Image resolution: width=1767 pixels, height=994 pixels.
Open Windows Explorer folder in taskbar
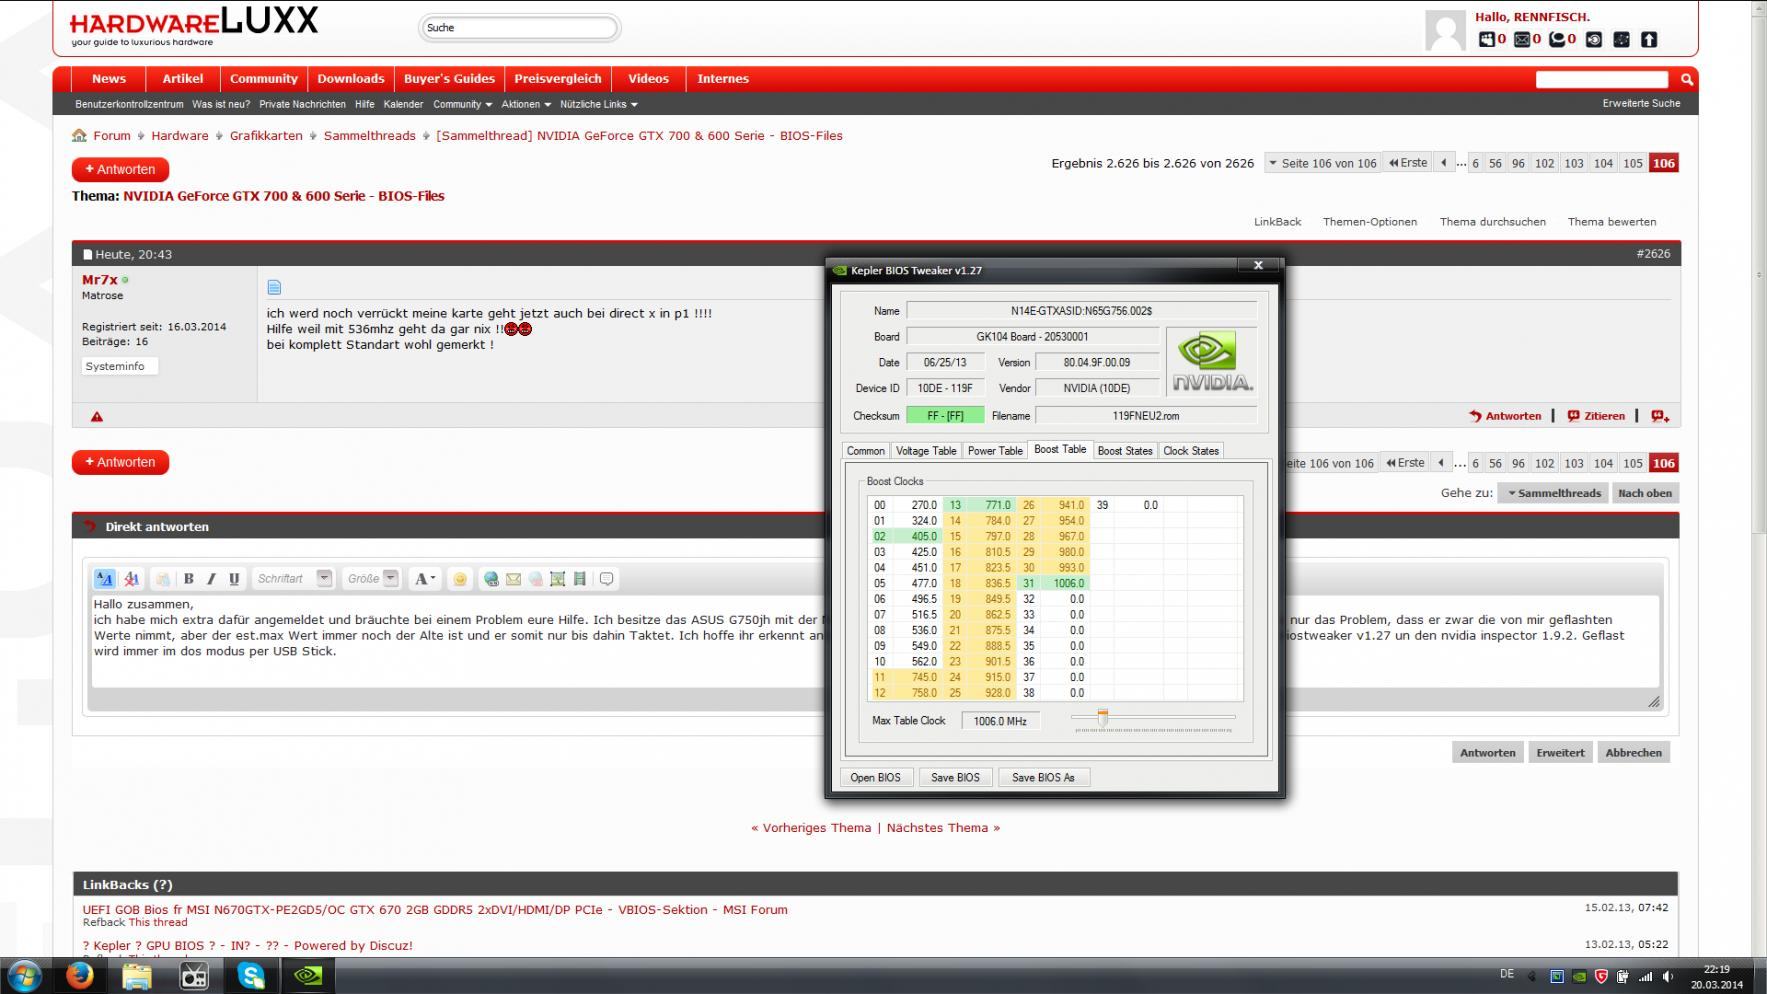(x=137, y=975)
